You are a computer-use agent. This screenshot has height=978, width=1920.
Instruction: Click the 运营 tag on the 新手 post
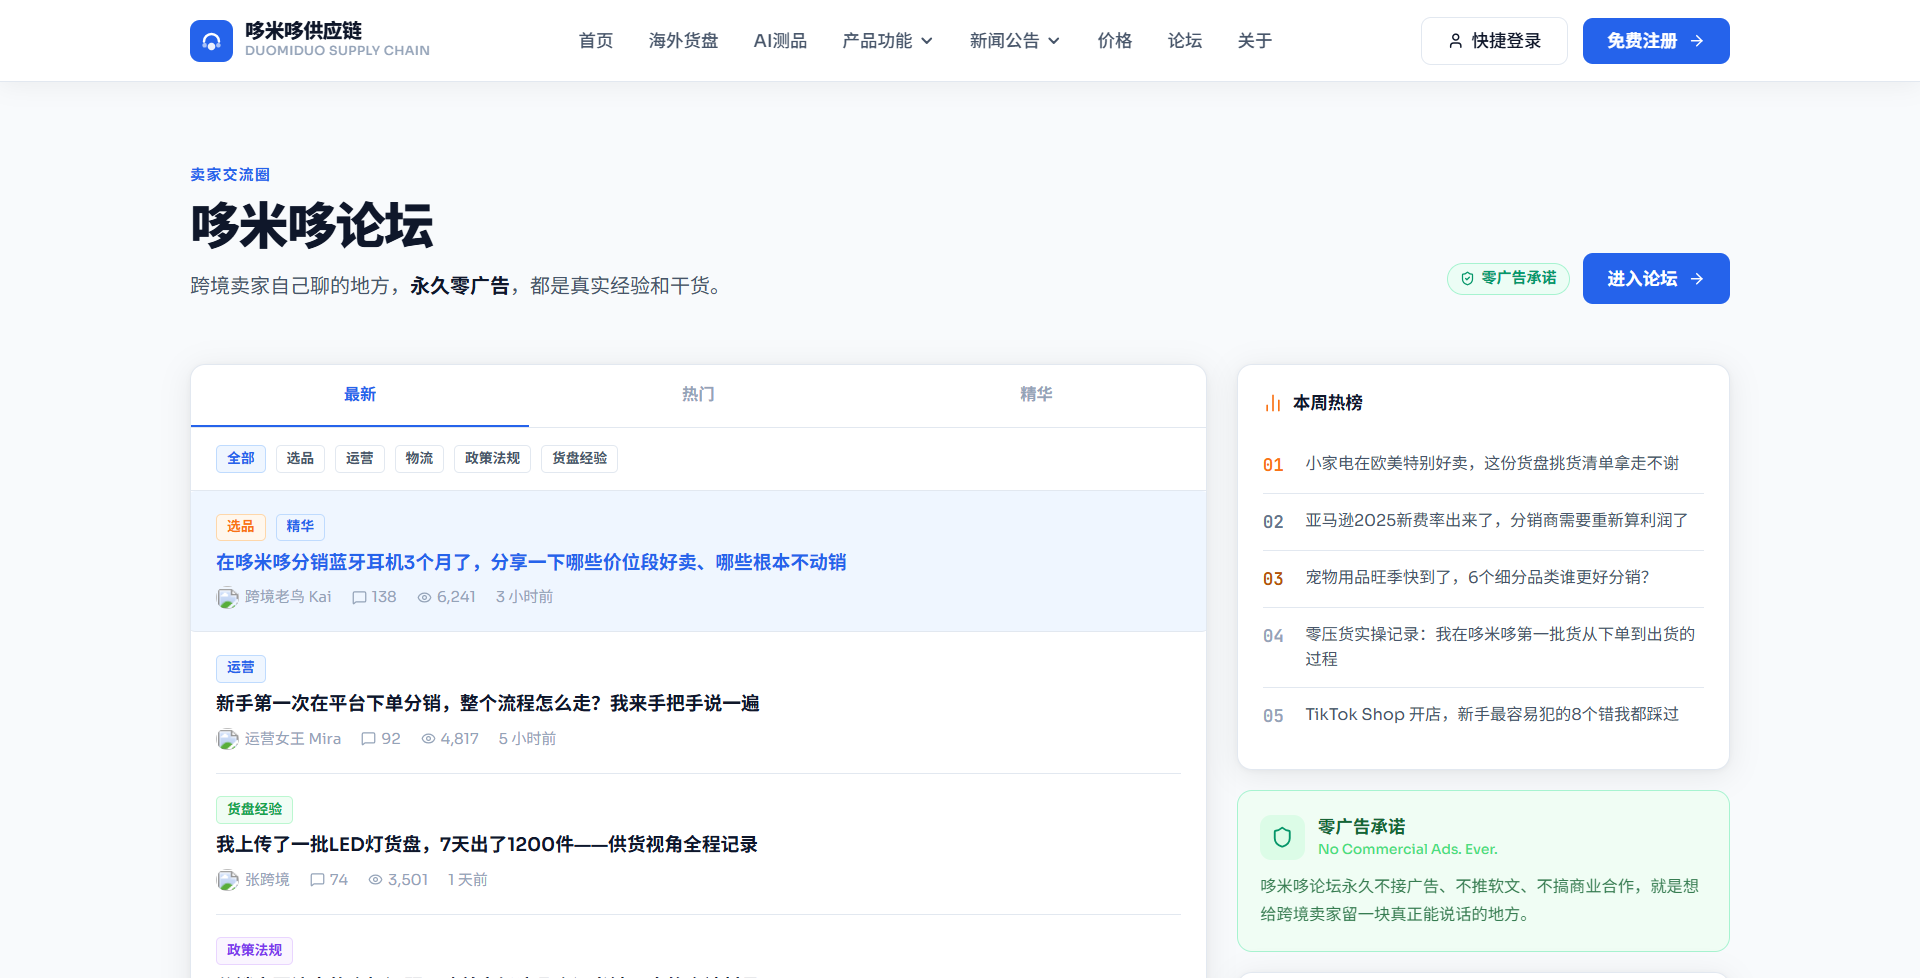click(x=240, y=668)
